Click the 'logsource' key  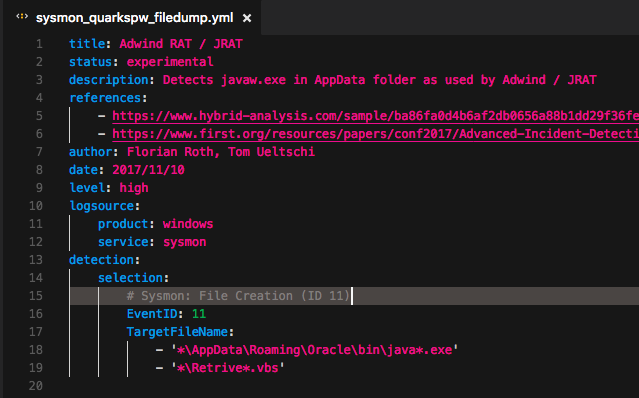(101, 206)
